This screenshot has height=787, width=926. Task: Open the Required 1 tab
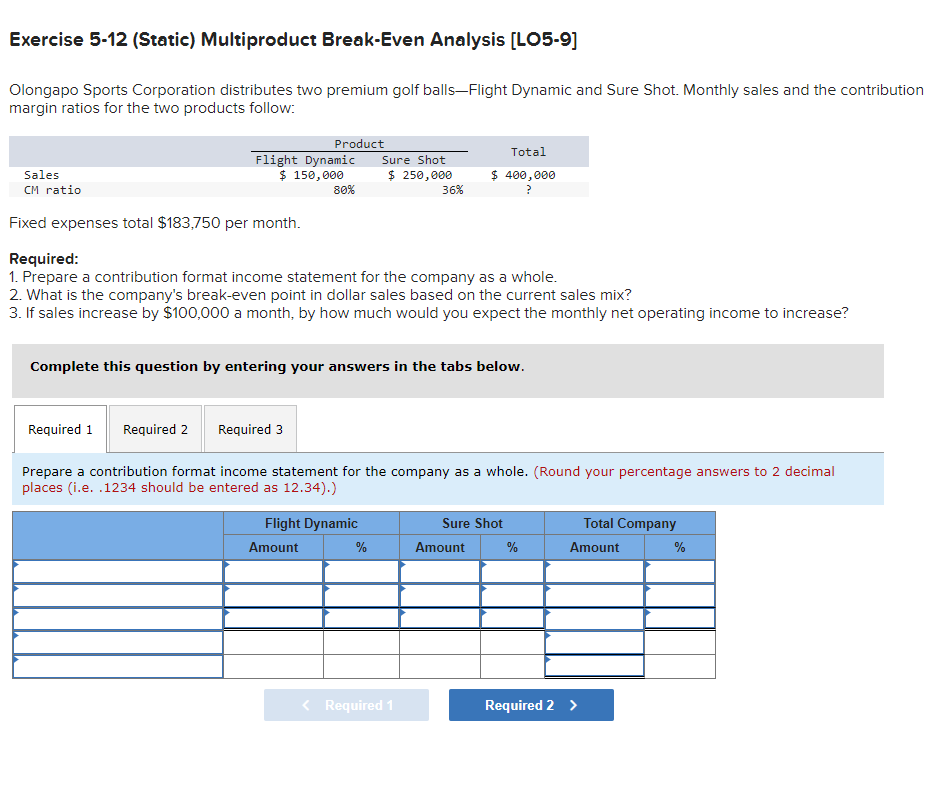tap(60, 429)
